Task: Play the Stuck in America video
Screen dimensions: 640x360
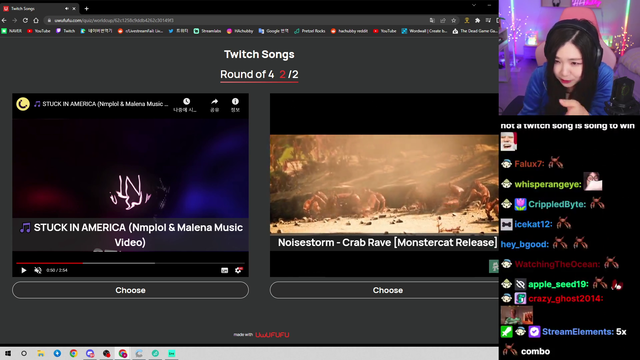Action: [x=24, y=270]
